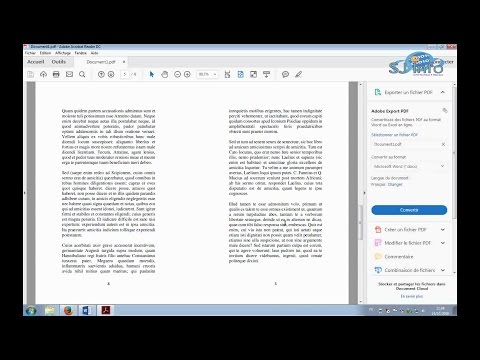The width and height of the screenshot is (480, 360).
Task: Open the Windows Start menu
Action: [31, 311]
